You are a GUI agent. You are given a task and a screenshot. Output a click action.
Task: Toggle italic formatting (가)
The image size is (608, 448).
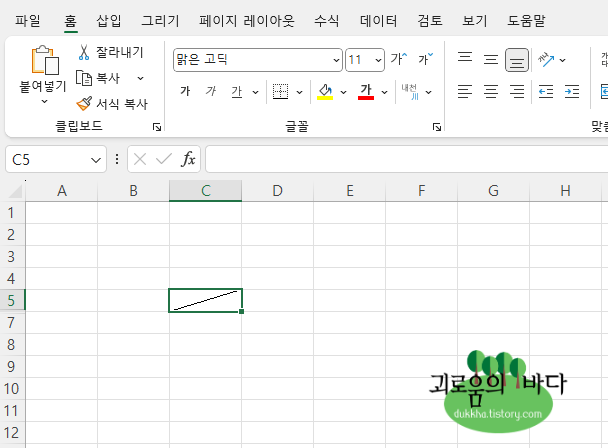click(x=211, y=92)
